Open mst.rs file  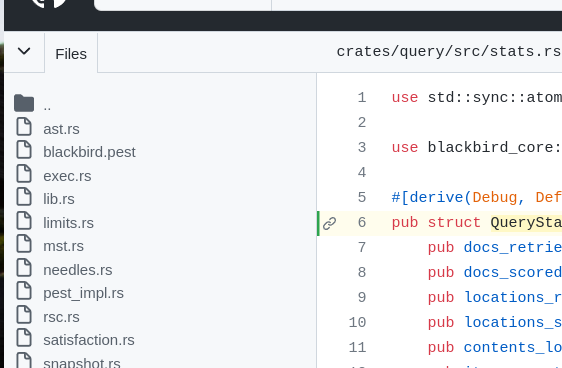tap(63, 246)
